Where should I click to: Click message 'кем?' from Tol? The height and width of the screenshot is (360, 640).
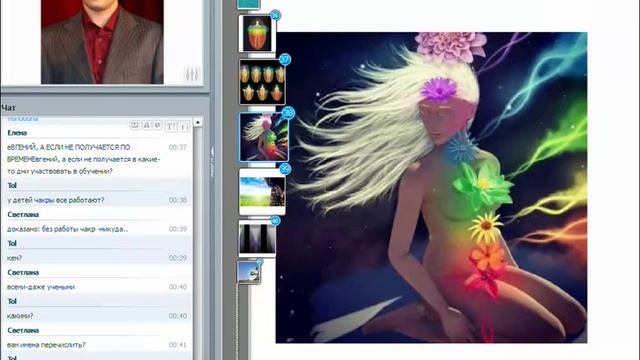click(14, 258)
